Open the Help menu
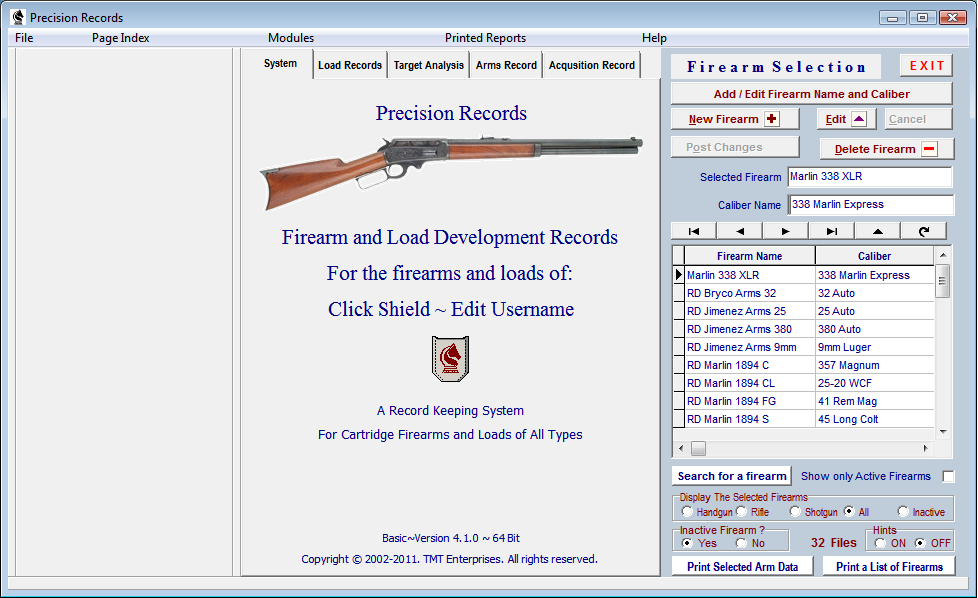 click(654, 38)
